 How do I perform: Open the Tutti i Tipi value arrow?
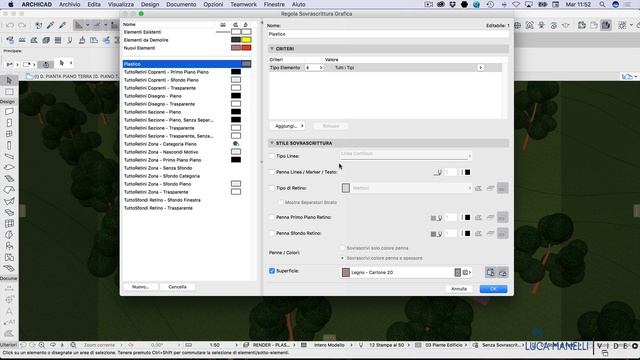tap(480, 68)
